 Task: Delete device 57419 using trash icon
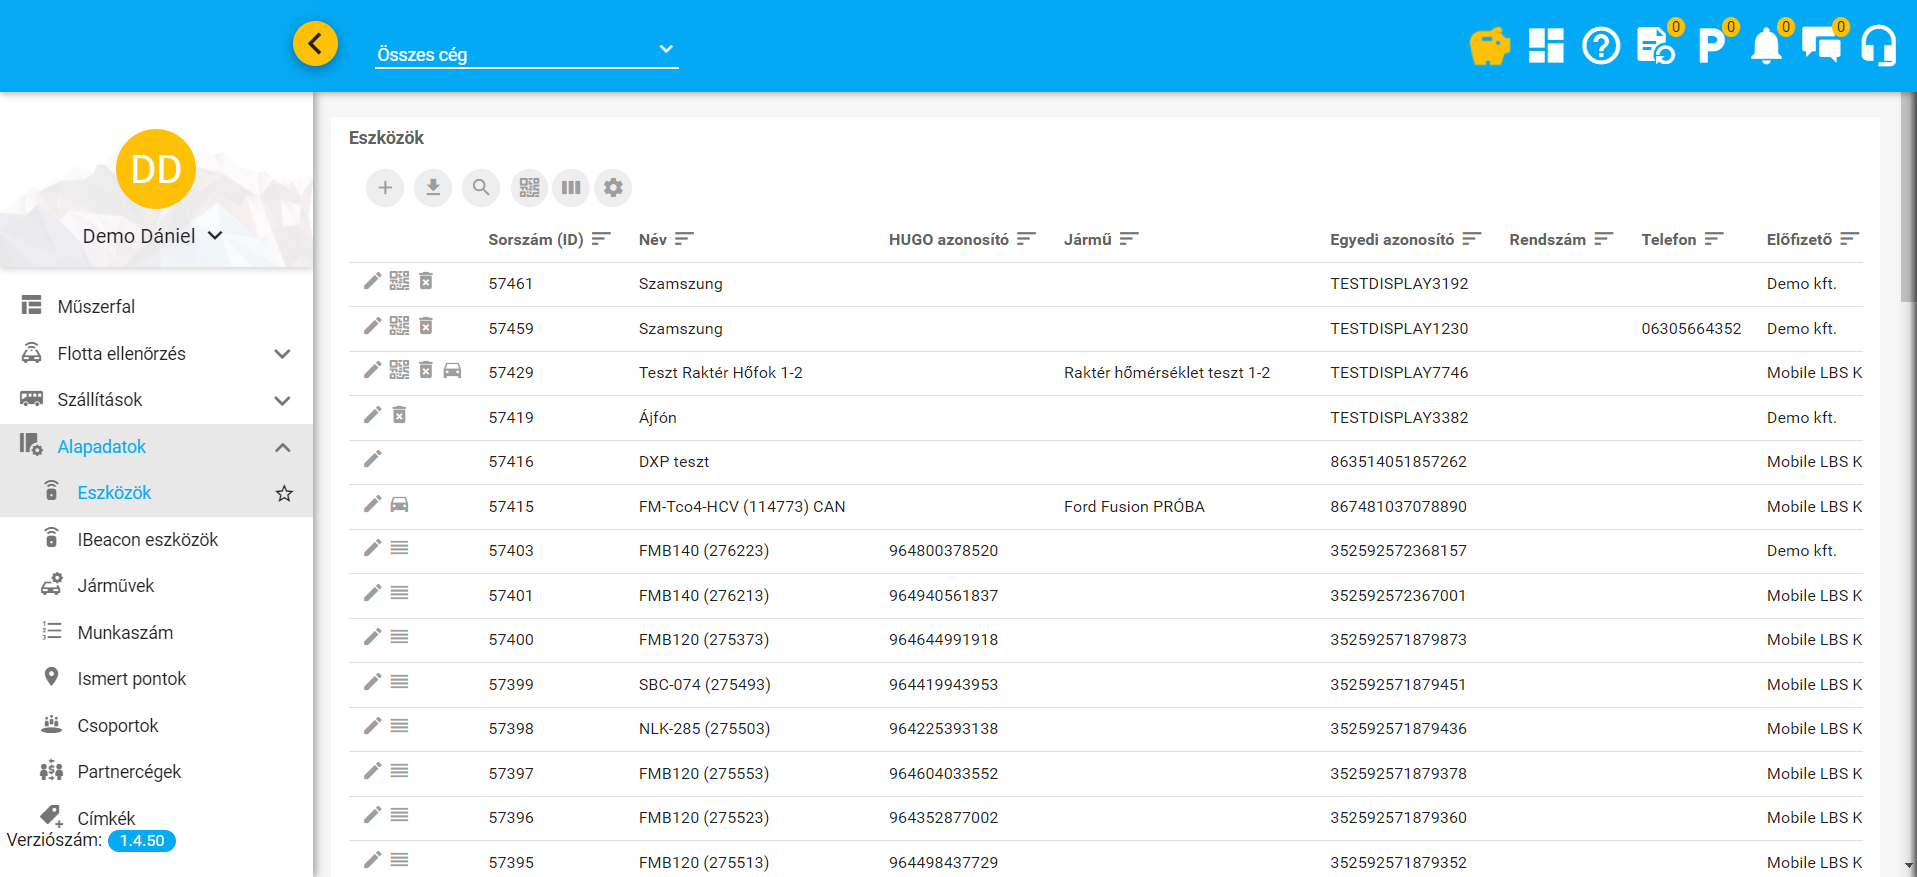[x=399, y=415]
